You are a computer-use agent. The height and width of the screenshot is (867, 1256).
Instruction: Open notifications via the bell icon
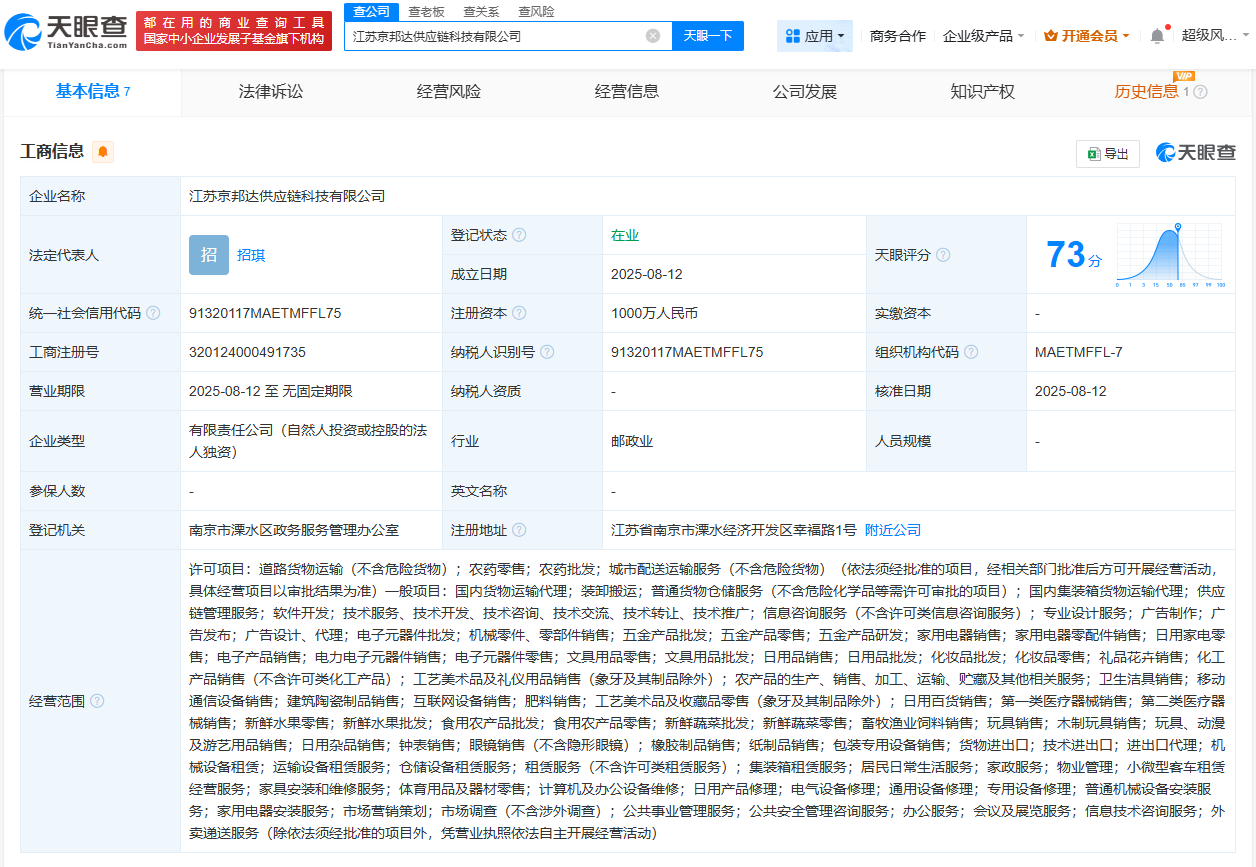coord(1157,34)
